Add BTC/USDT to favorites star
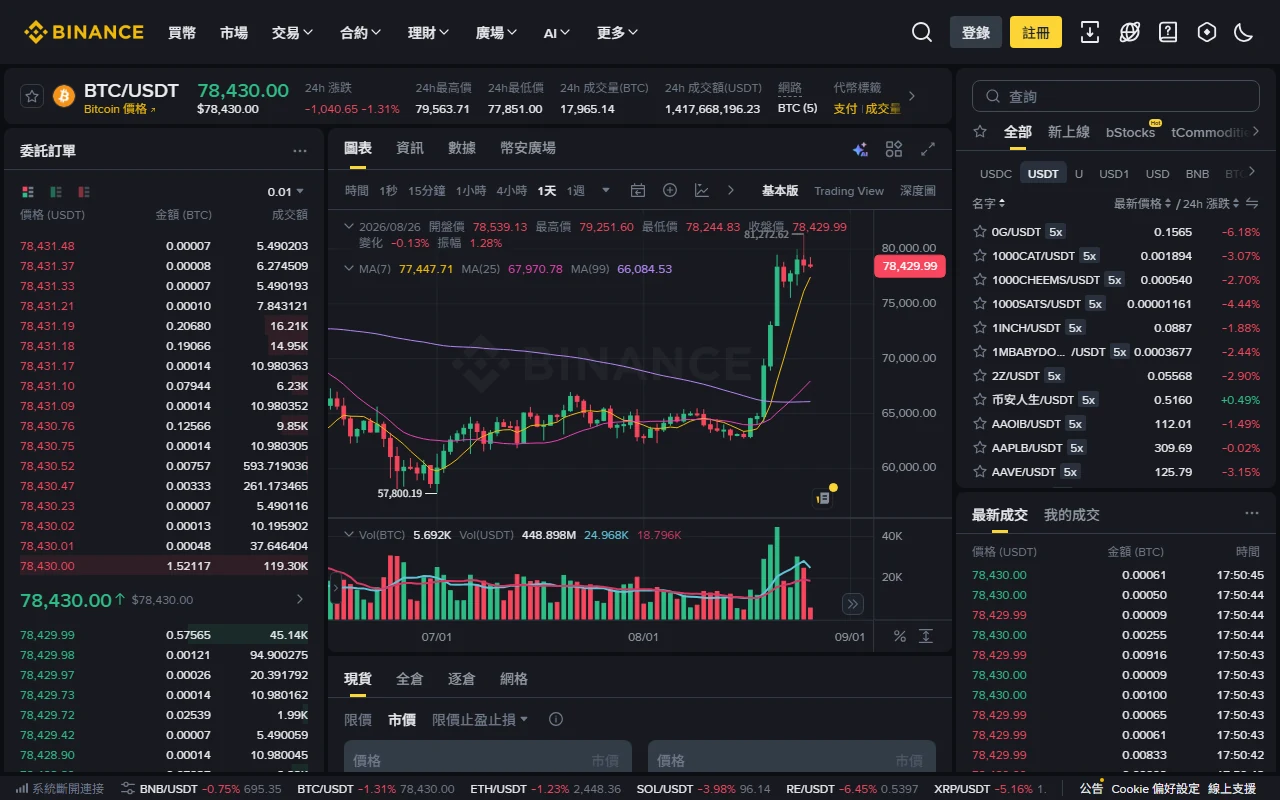The image size is (1280, 800). click(32, 96)
